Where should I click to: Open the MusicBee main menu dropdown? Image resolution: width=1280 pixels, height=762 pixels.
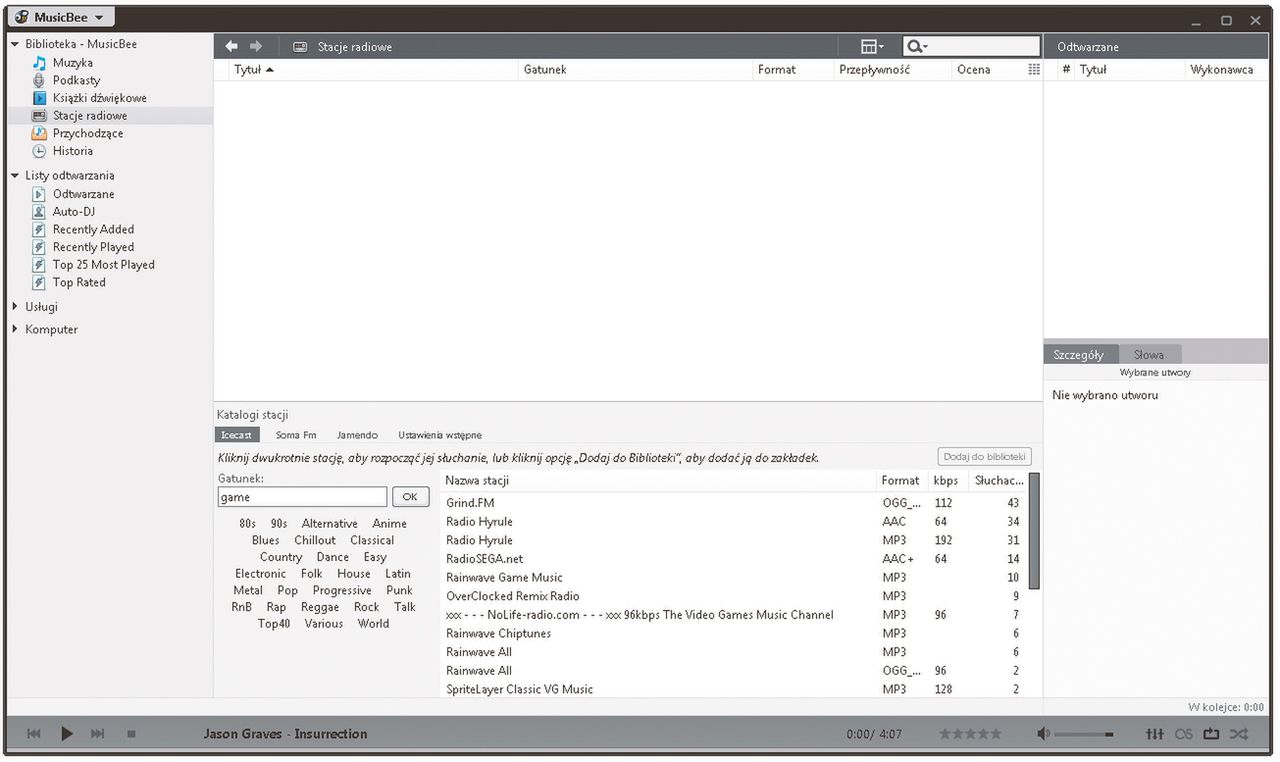click(x=63, y=18)
